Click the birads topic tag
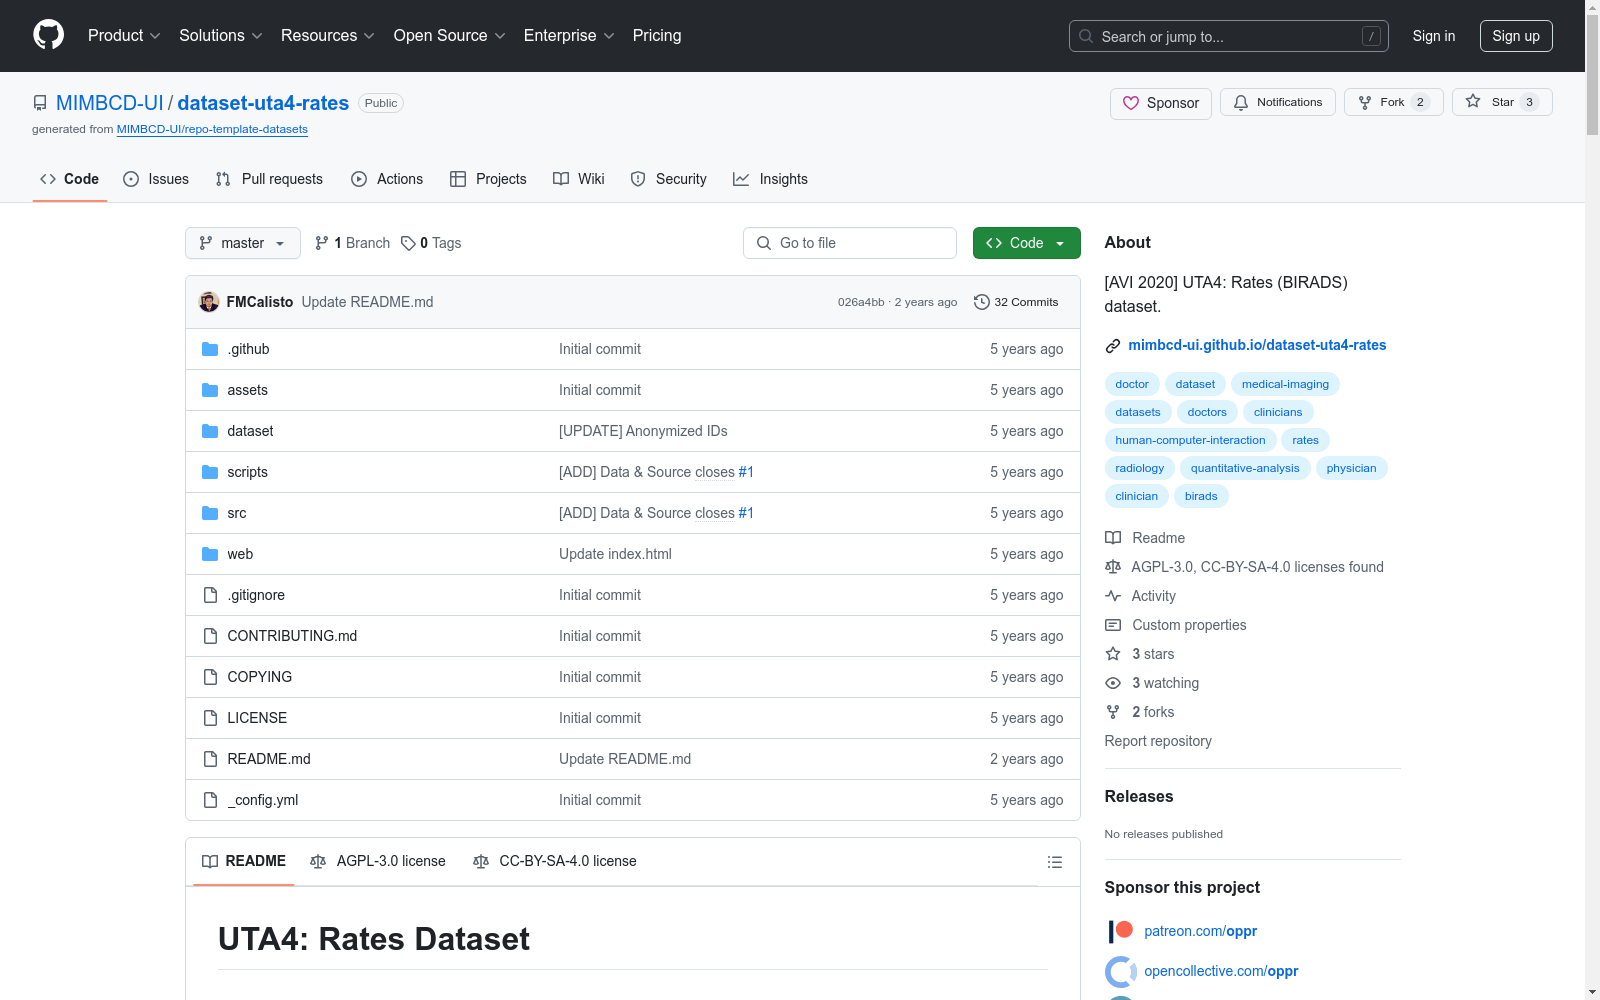Screen dimensions: 1600x1000 1201,496
